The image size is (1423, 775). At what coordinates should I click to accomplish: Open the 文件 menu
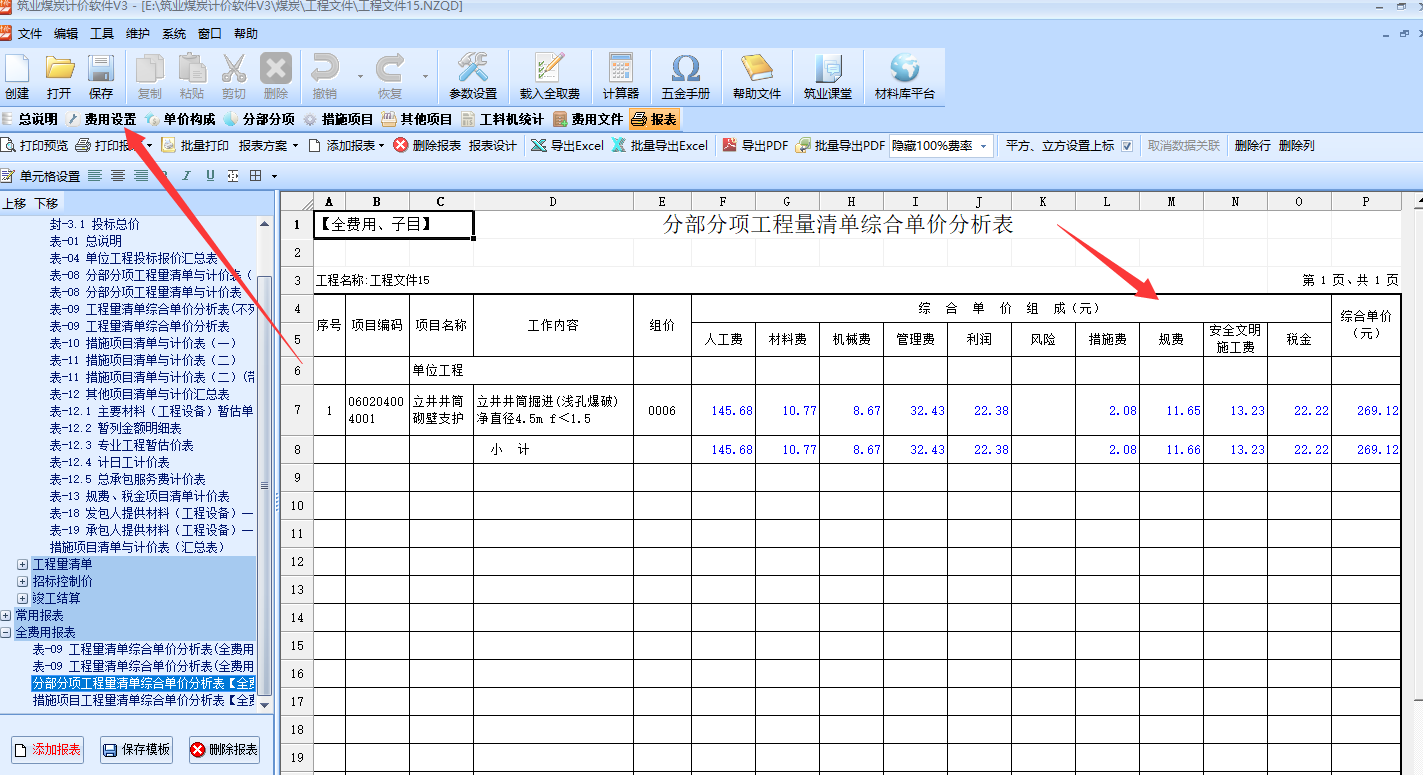(30, 34)
